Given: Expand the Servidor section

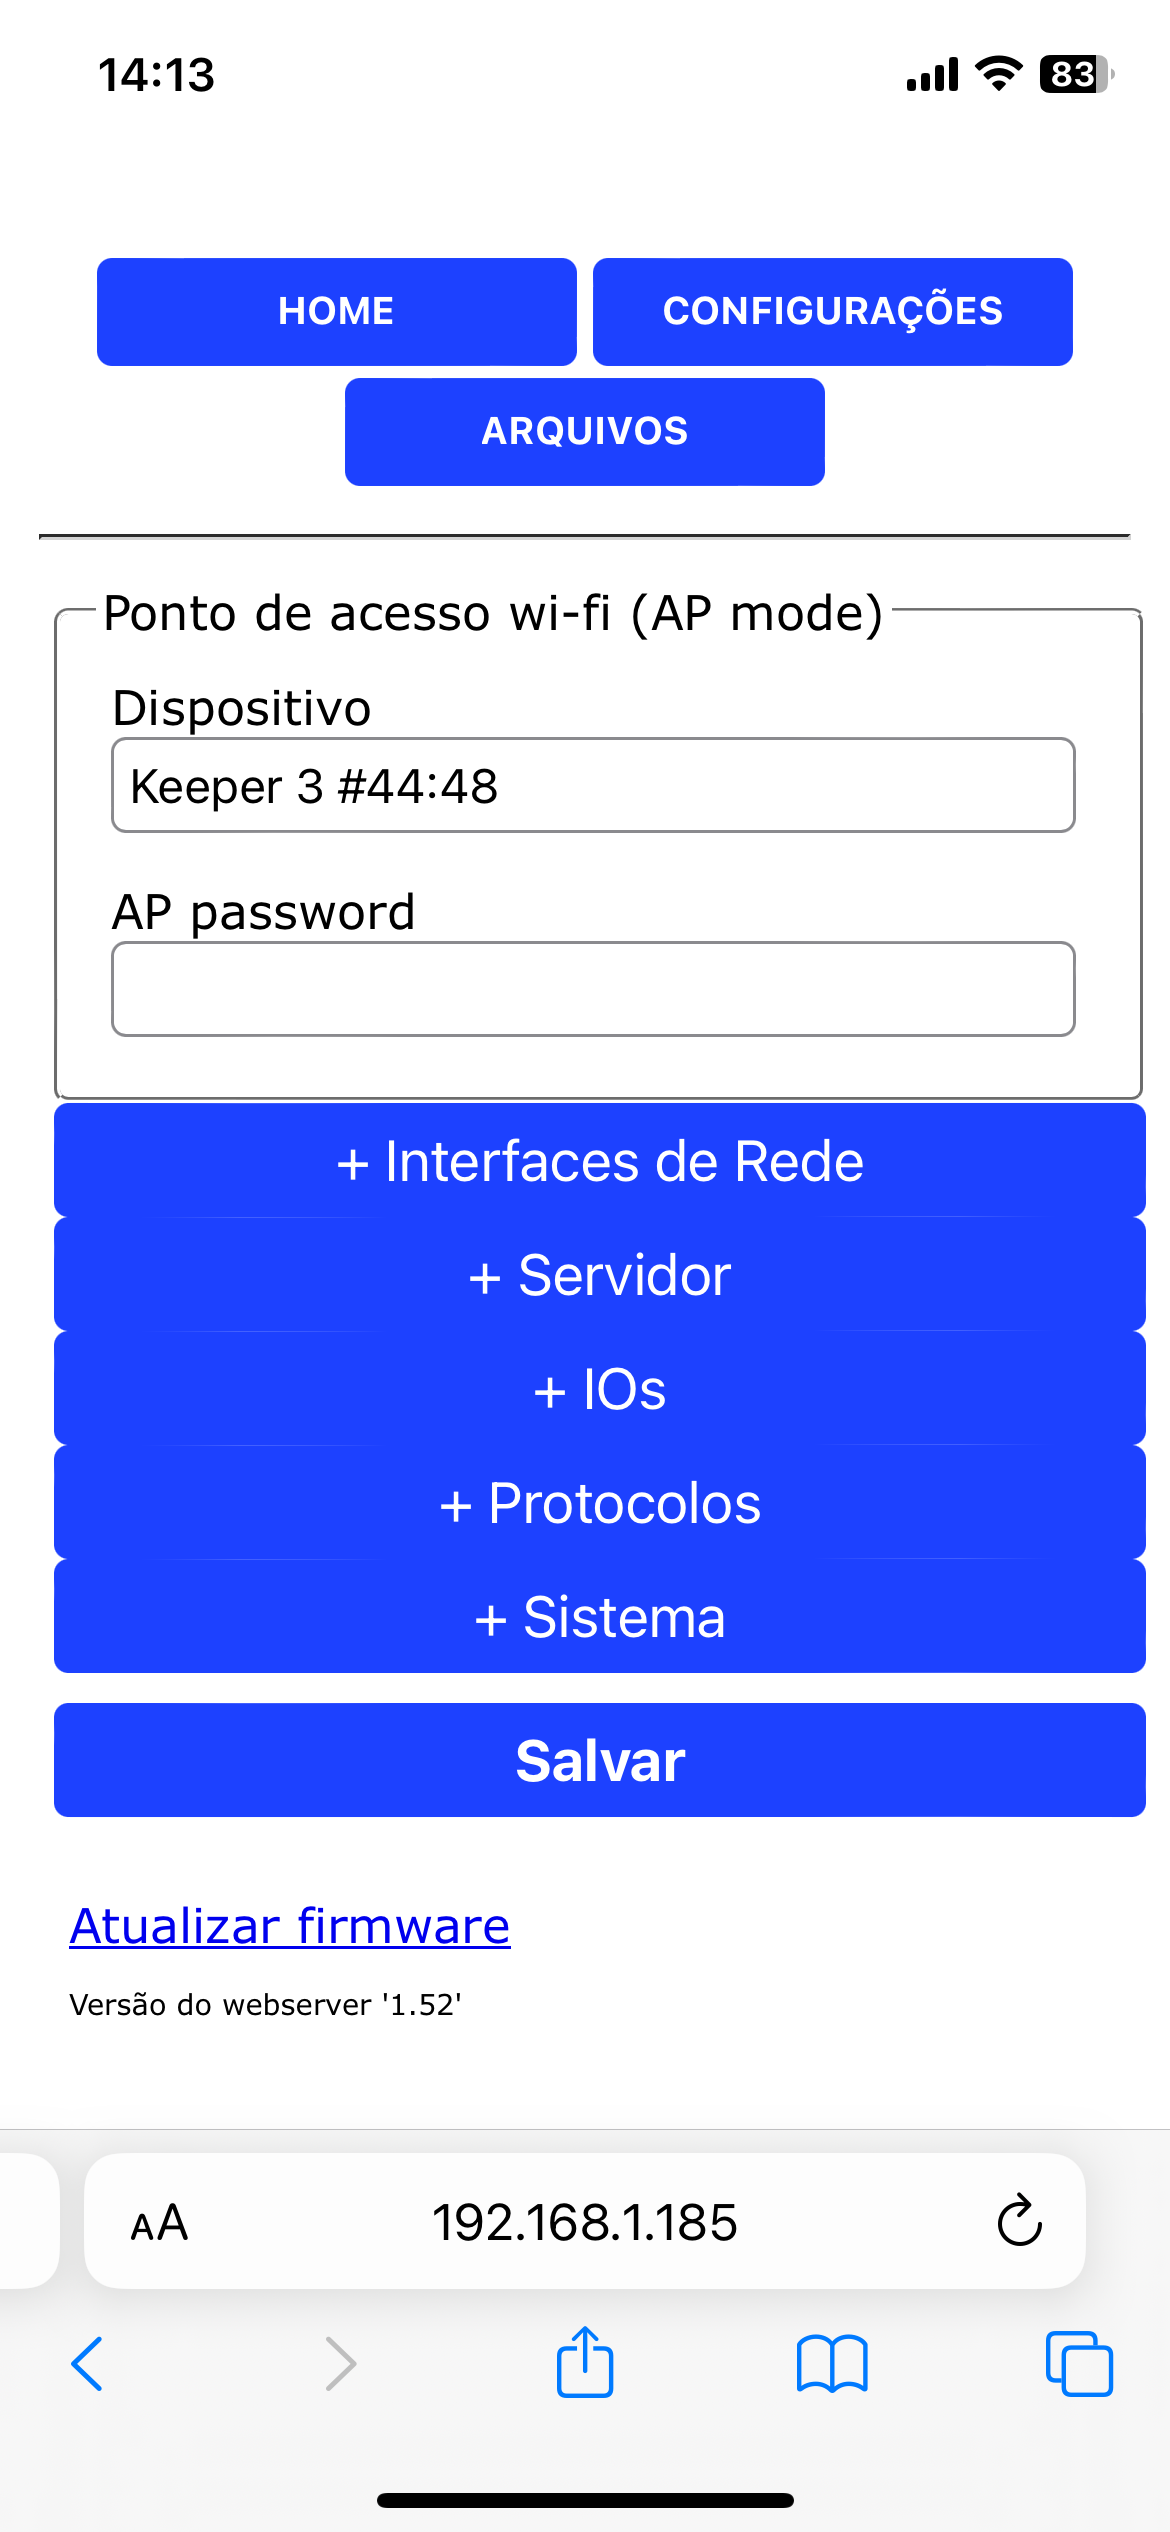Looking at the screenshot, I should tap(600, 1275).
